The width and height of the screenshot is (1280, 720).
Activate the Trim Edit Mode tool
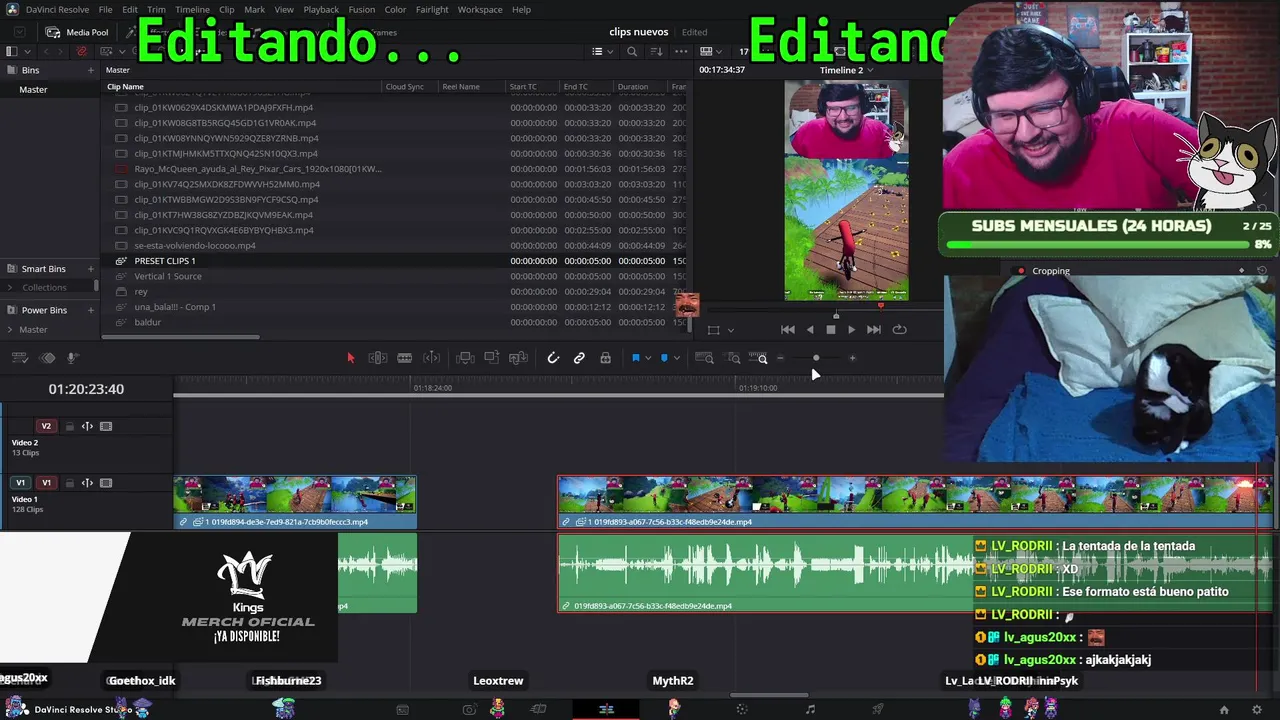click(x=378, y=358)
